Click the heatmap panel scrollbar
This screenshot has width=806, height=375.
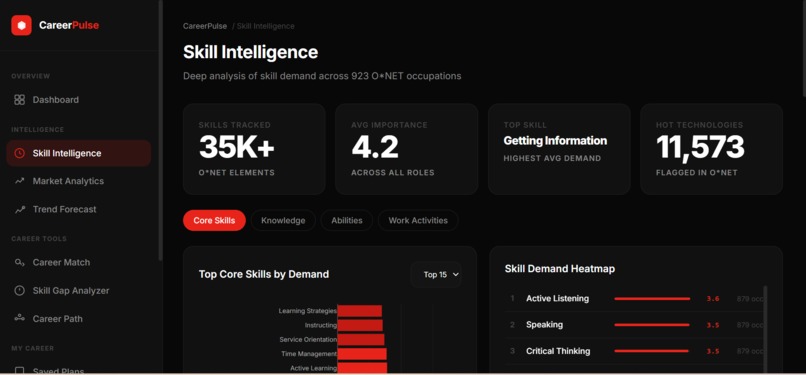765,328
